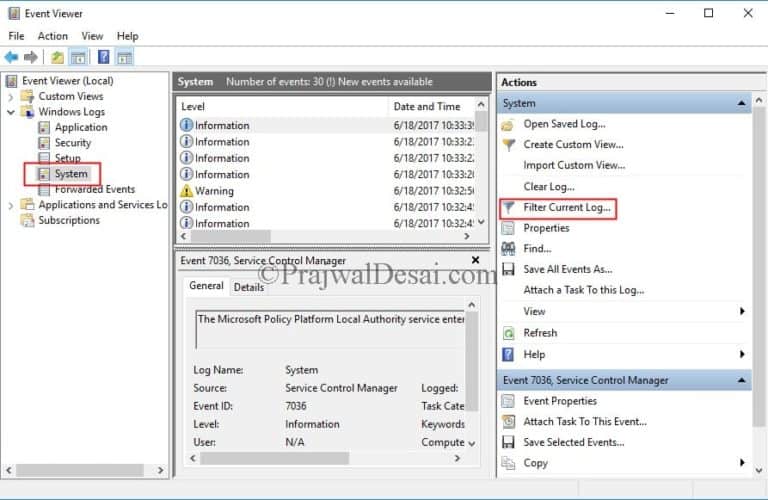Click Filter Current Log... action
Image resolution: width=768 pixels, height=500 pixels.
567,208
